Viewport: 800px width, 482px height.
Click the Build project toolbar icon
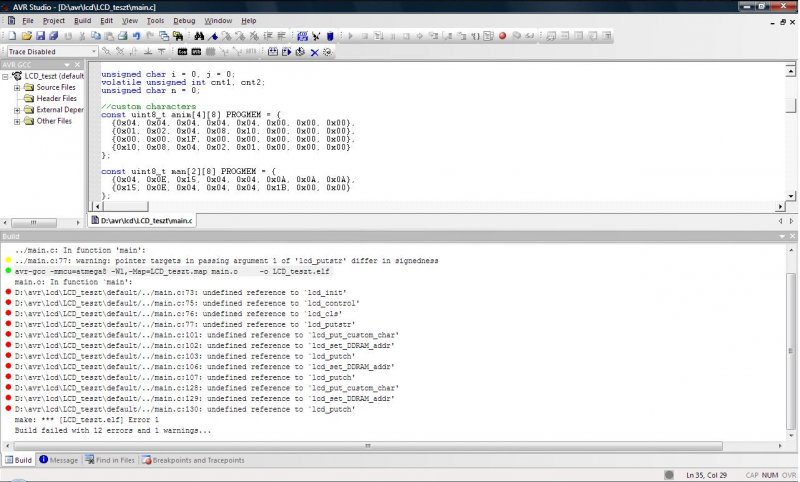click(x=303, y=36)
